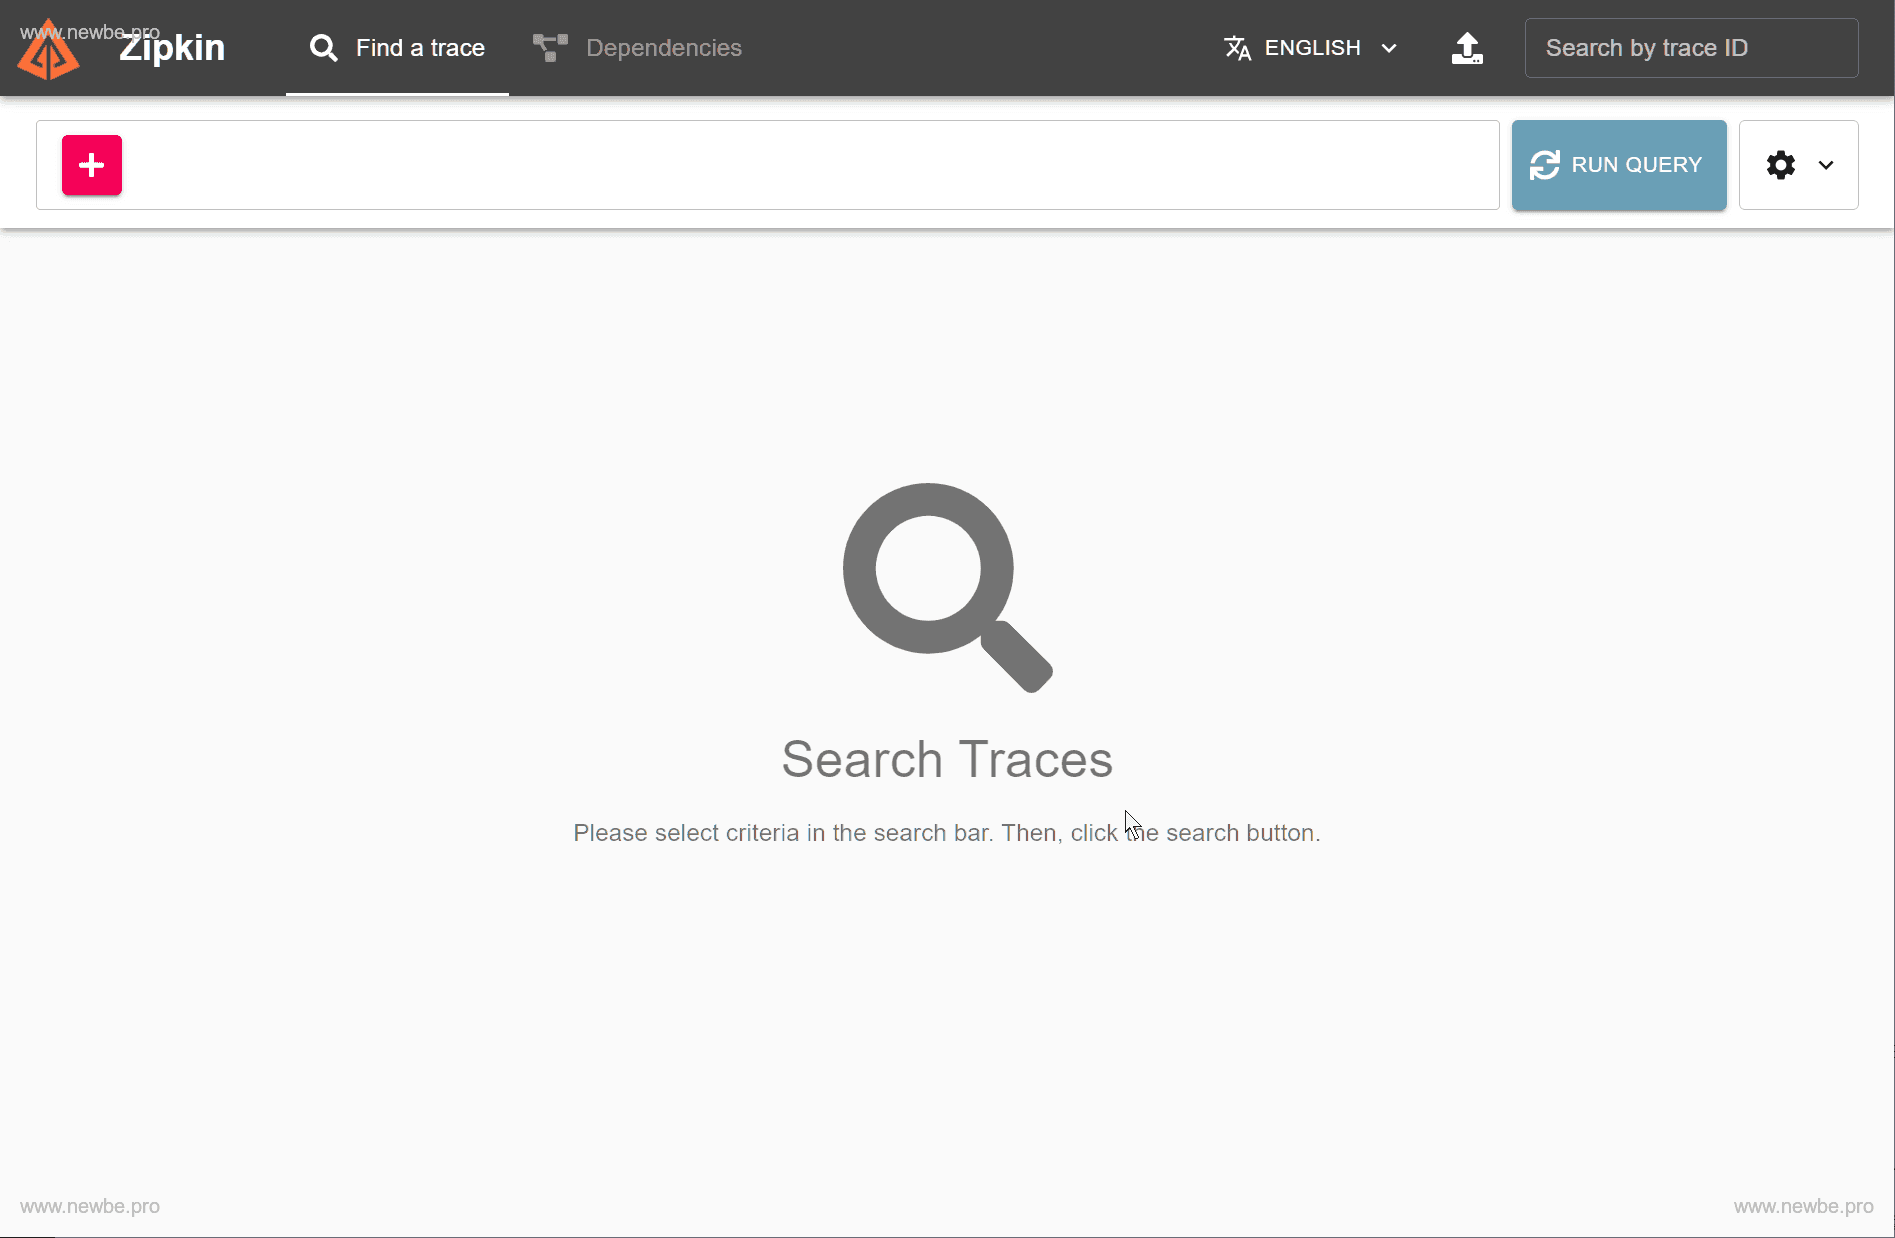
Task: Click the www.newbe.pro watermark text
Action: (x=89, y=1206)
